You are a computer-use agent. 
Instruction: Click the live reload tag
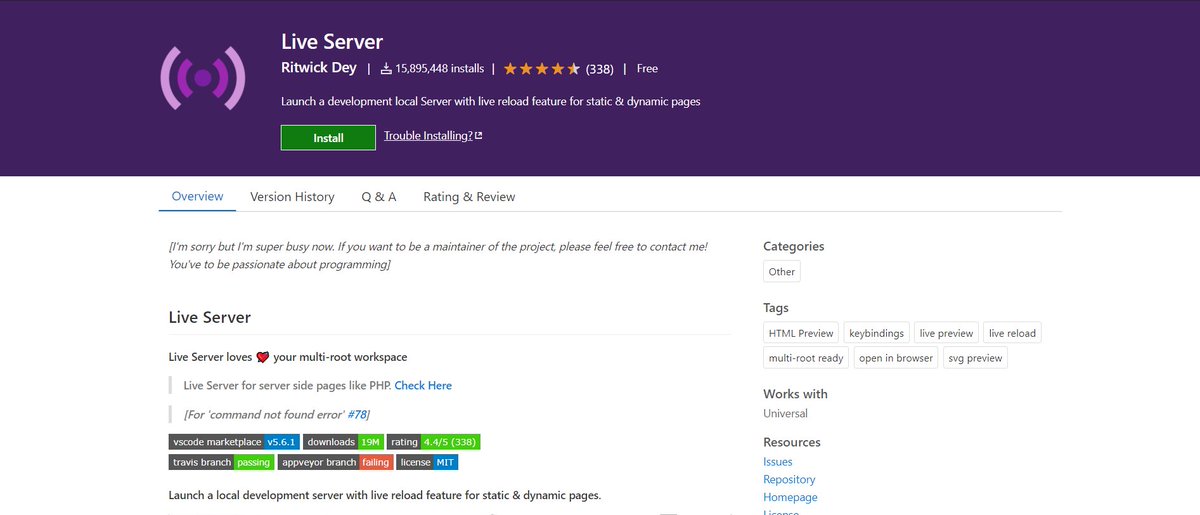(x=1013, y=333)
